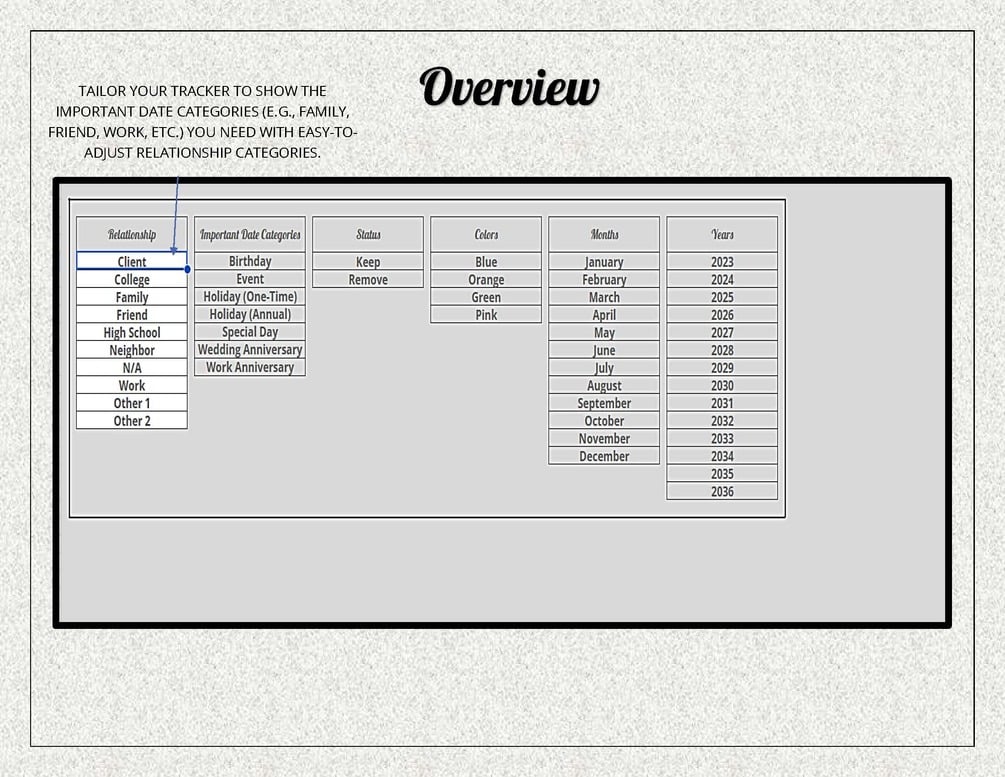This screenshot has width=1005, height=777.
Task: Select the Other 1 cell
Action: coord(131,403)
